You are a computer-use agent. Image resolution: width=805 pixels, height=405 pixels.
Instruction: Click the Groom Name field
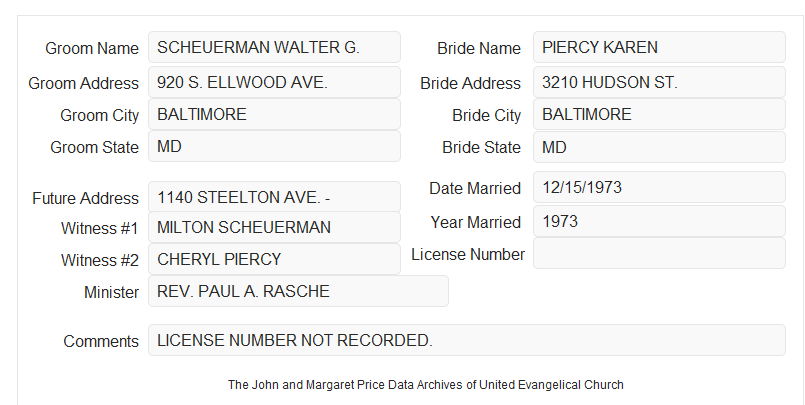pos(274,47)
